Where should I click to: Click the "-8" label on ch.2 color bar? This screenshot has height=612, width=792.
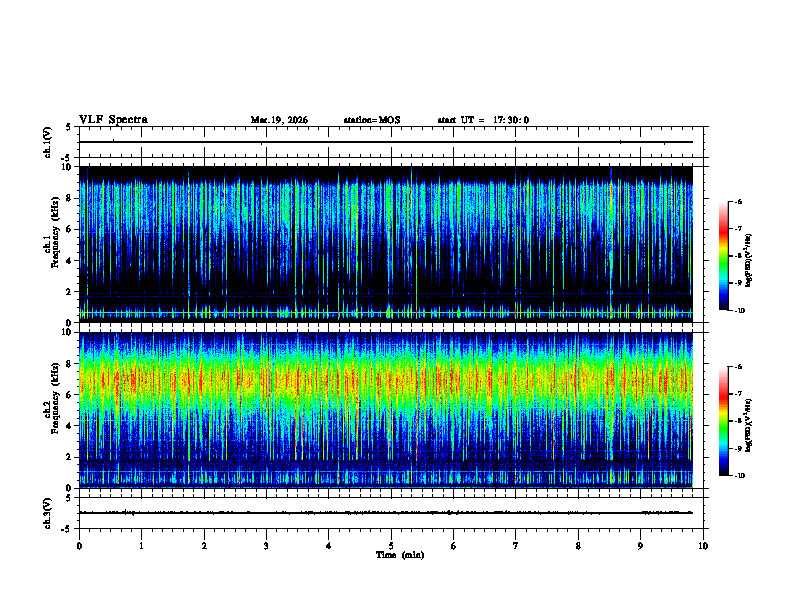pyautogui.click(x=738, y=421)
